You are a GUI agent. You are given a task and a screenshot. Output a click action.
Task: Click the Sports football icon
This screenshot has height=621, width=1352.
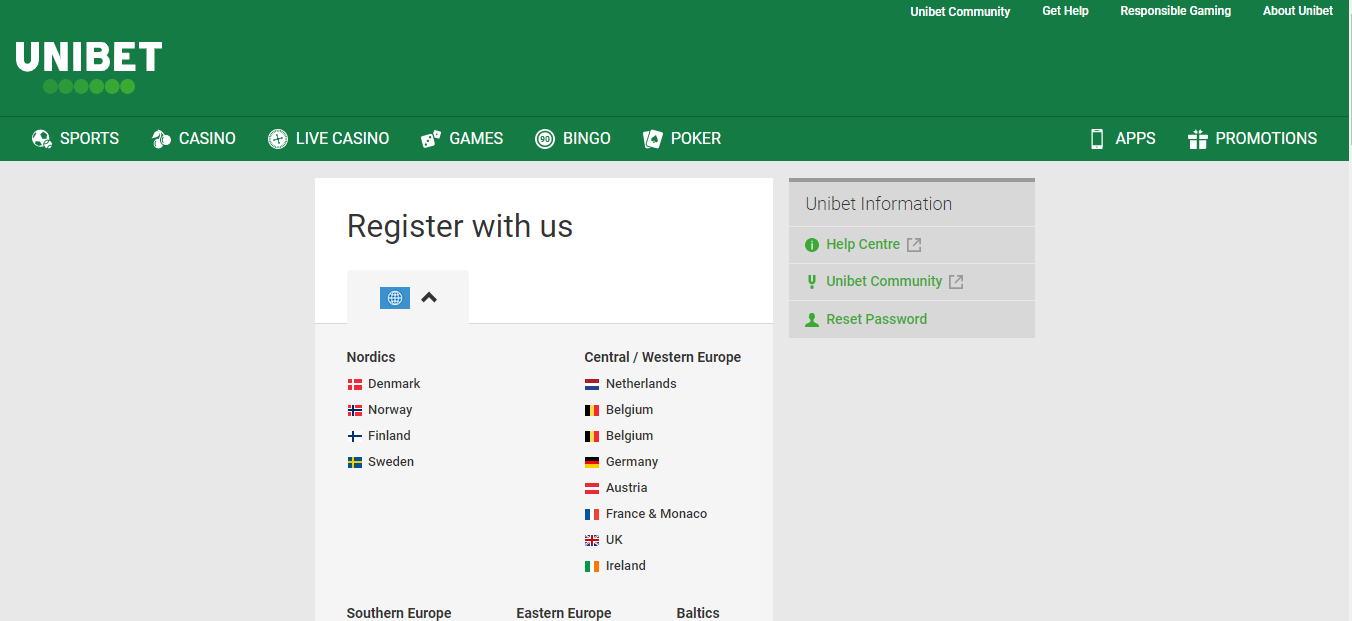point(41,139)
